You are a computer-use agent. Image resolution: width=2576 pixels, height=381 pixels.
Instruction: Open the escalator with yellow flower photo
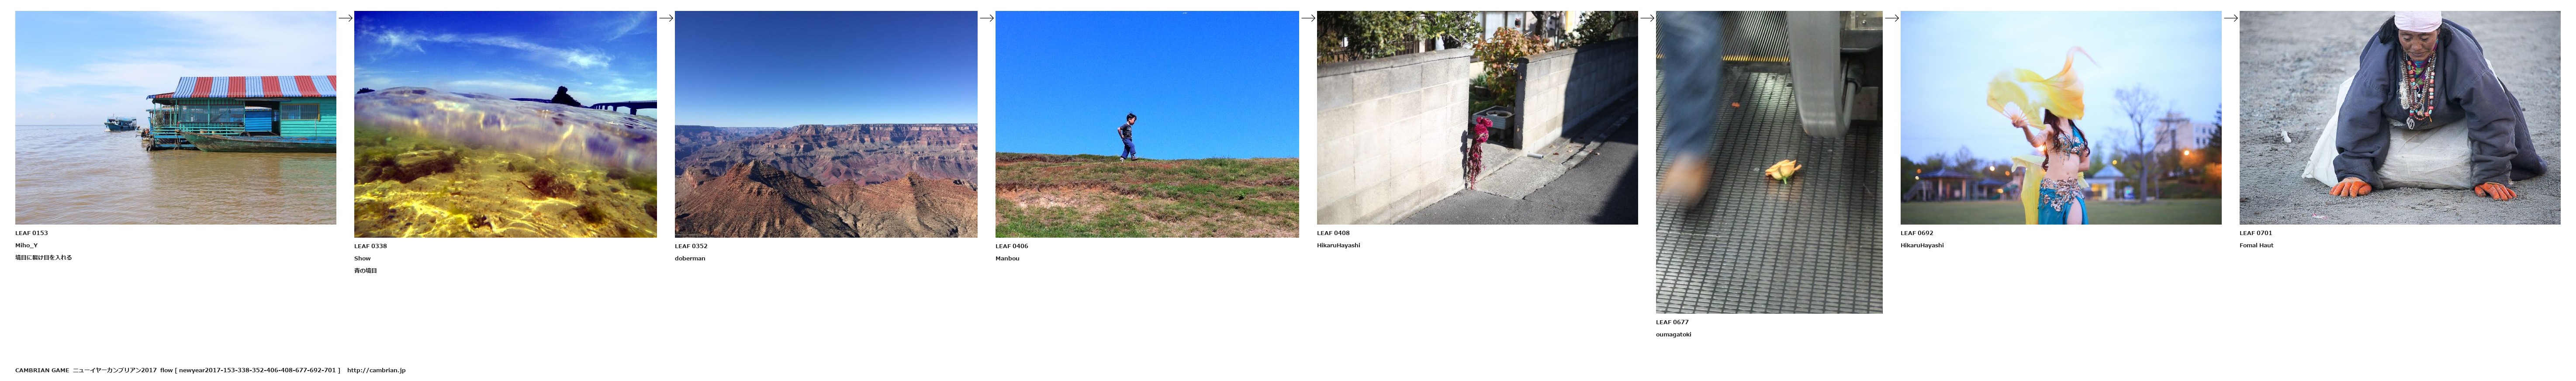[1769, 162]
